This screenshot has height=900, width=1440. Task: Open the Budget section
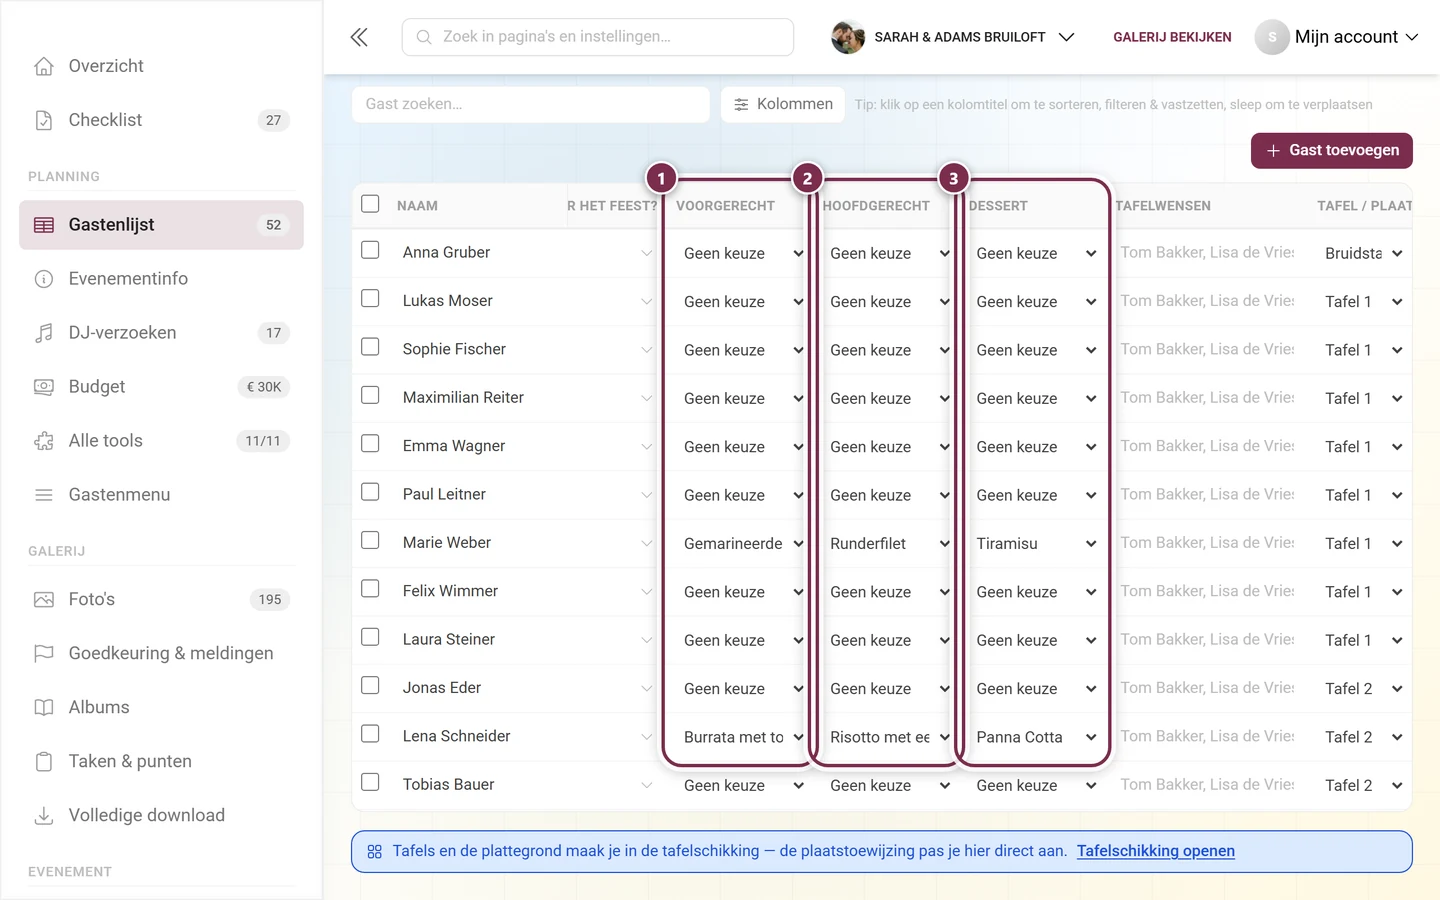tap(161, 387)
